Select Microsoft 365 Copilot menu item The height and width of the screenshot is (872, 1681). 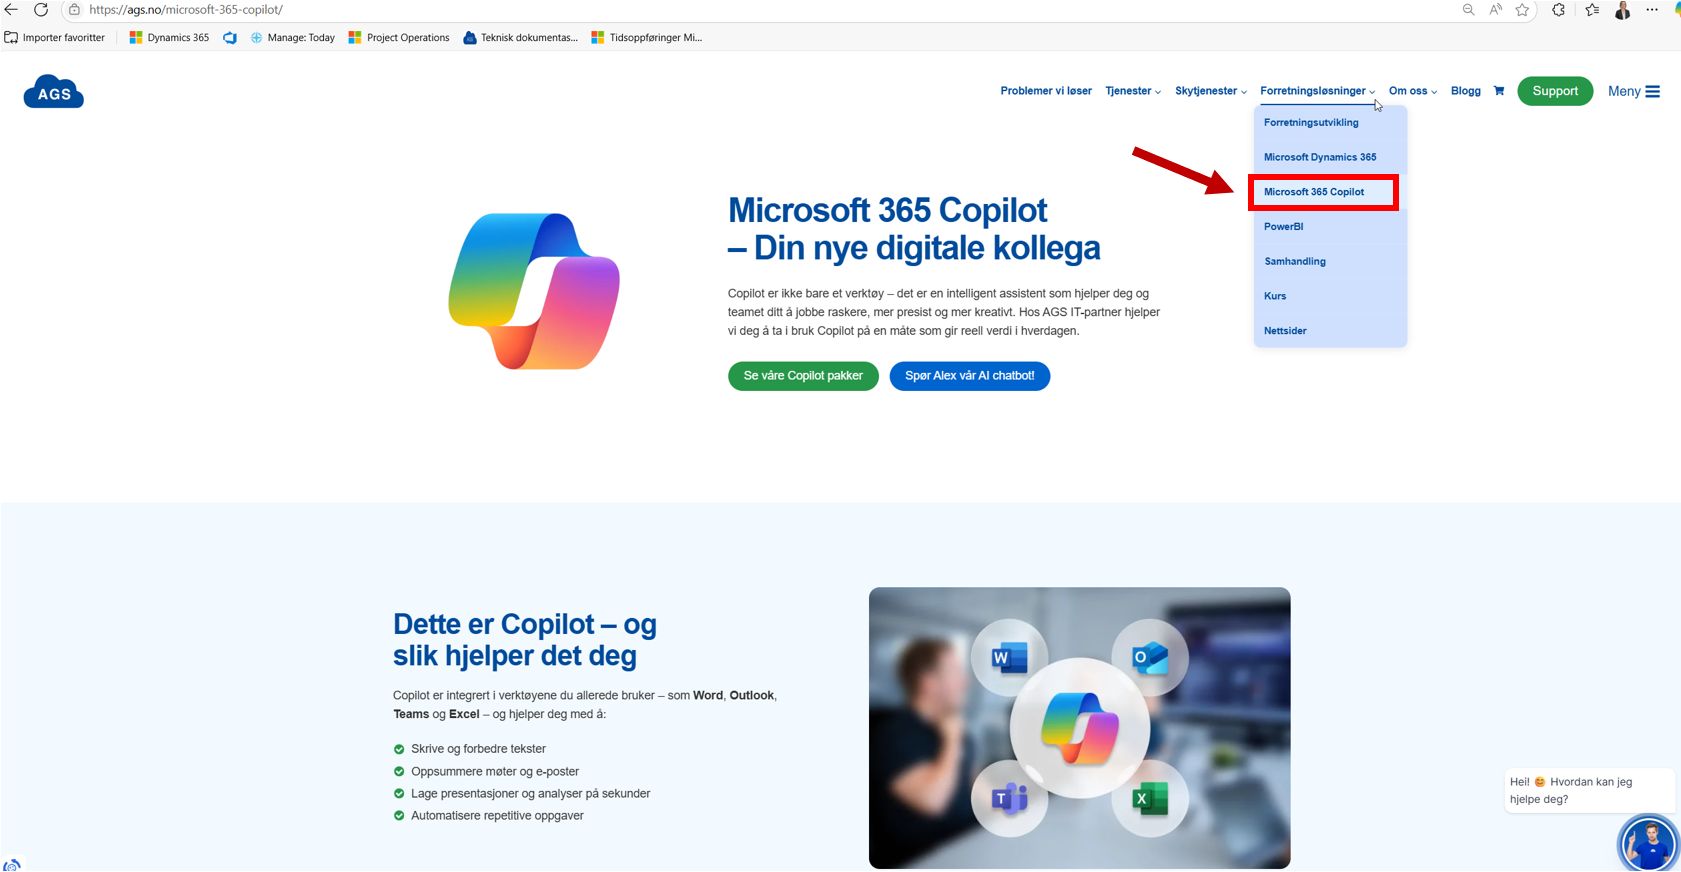[x=1314, y=192]
